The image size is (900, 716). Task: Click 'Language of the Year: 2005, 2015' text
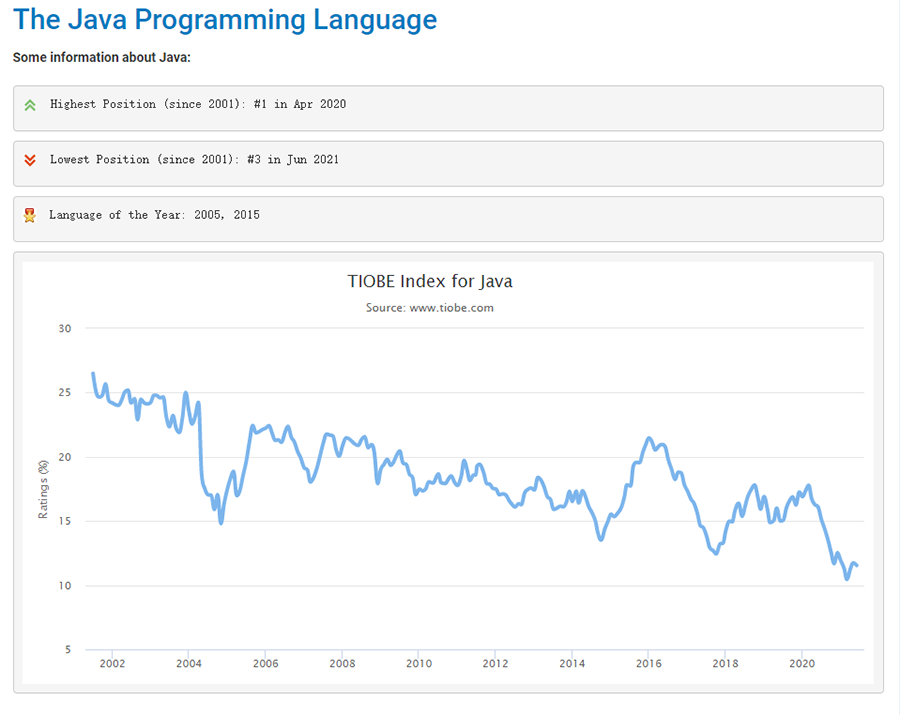pyautogui.click(x=154, y=215)
